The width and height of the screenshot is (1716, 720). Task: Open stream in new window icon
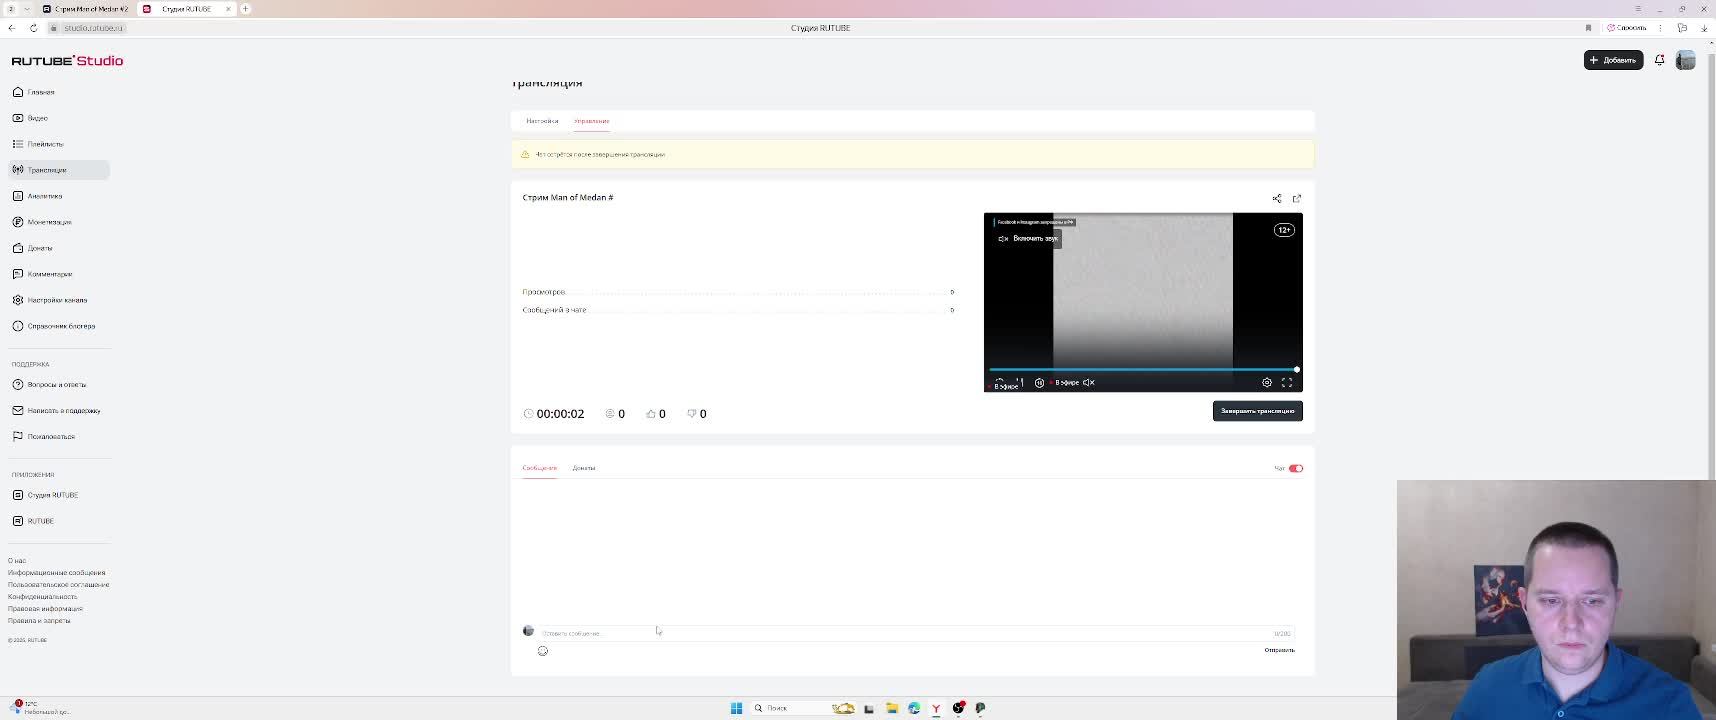point(1297,198)
